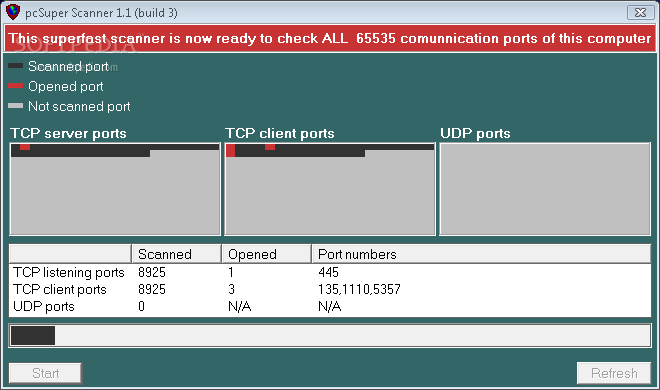Click the TCP server ports map
The image size is (660, 390).
pyautogui.click(x=115, y=189)
